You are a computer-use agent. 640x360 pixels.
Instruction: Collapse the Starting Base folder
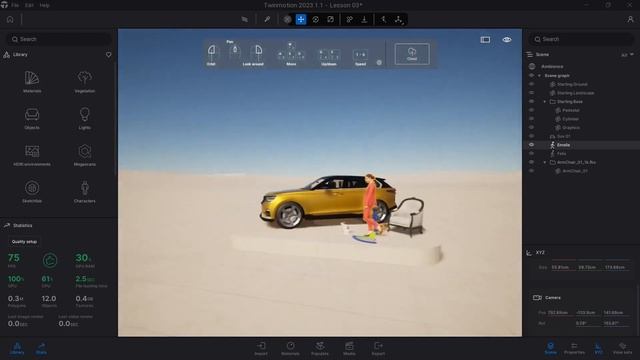pyautogui.click(x=545, y=101)
